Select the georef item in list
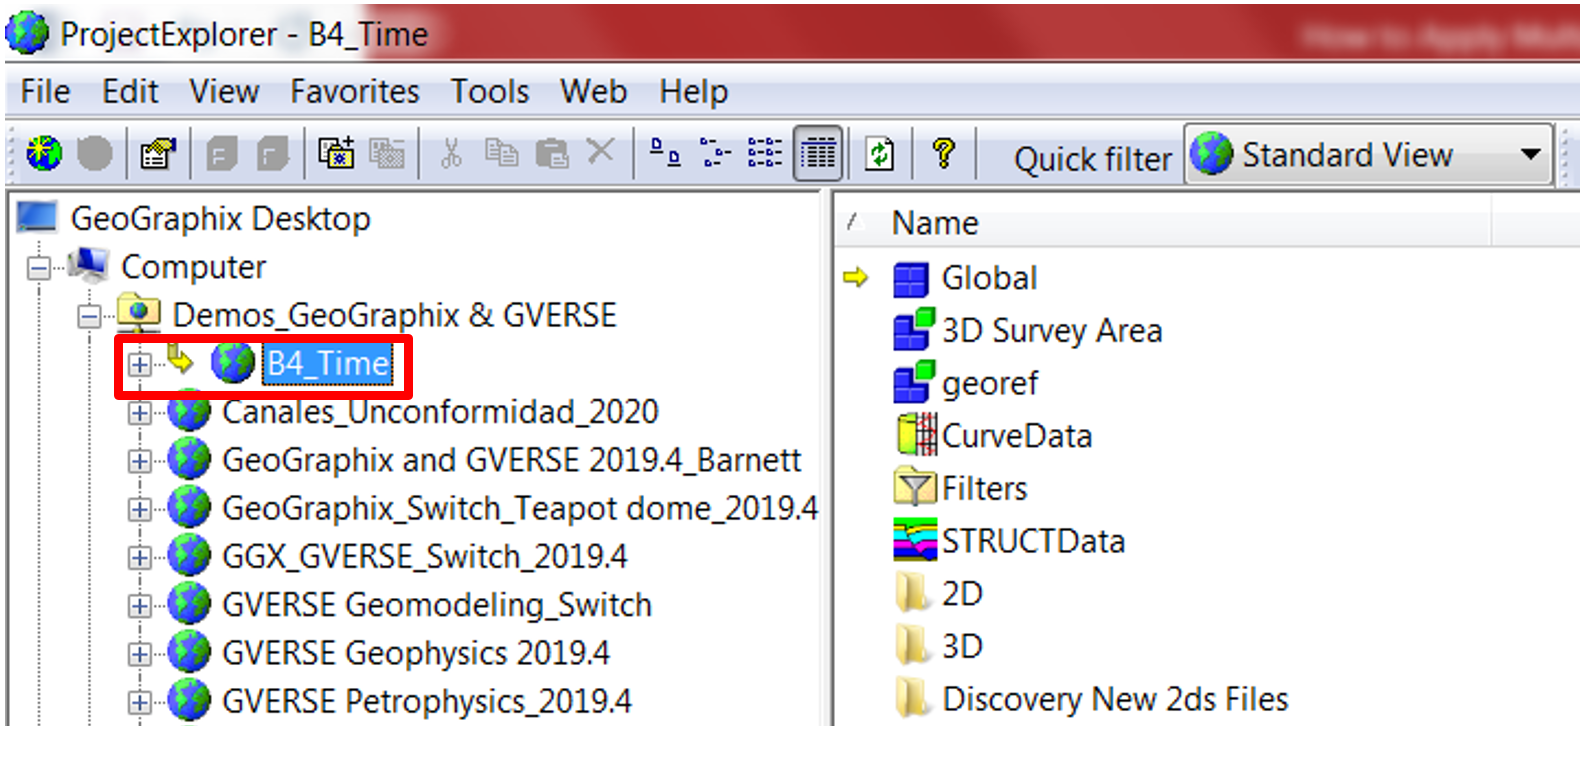Screen dimensions: 1584x767 (x=990, y=383)
